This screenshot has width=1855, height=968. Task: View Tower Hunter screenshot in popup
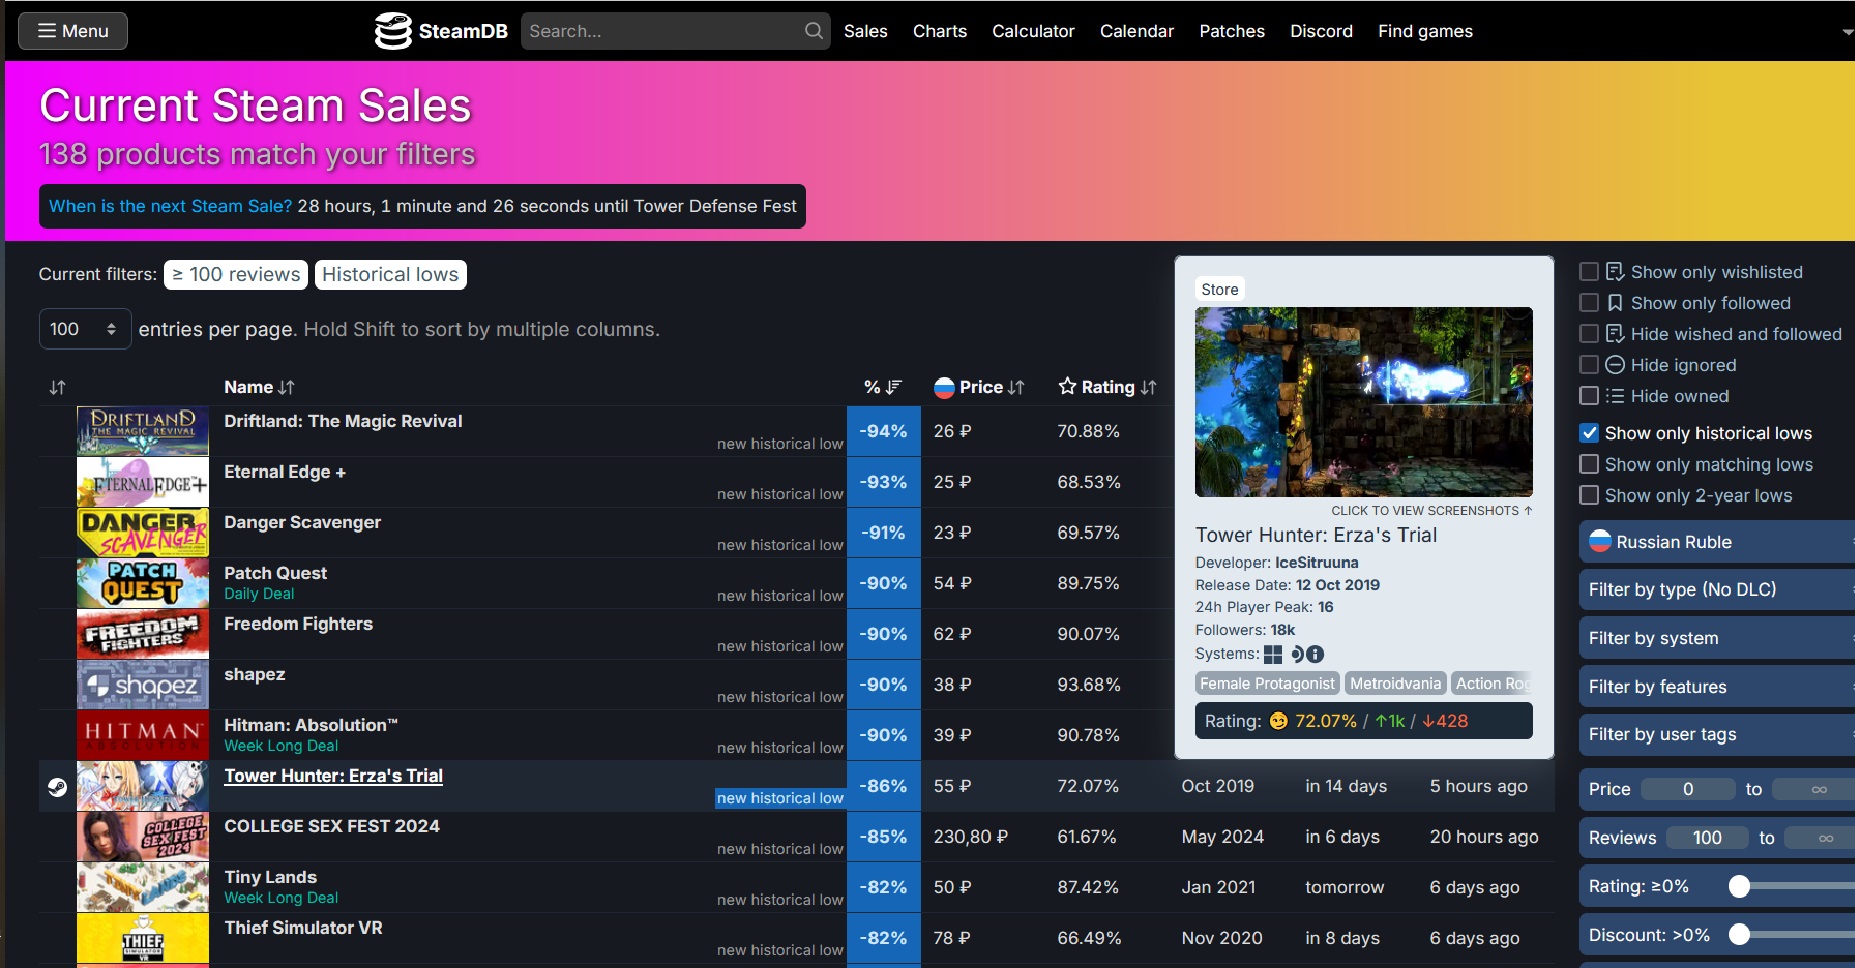click(x=1364, y=402)
